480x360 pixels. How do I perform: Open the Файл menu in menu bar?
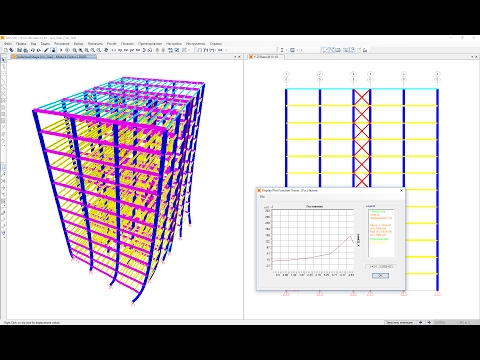click(8, 44)
